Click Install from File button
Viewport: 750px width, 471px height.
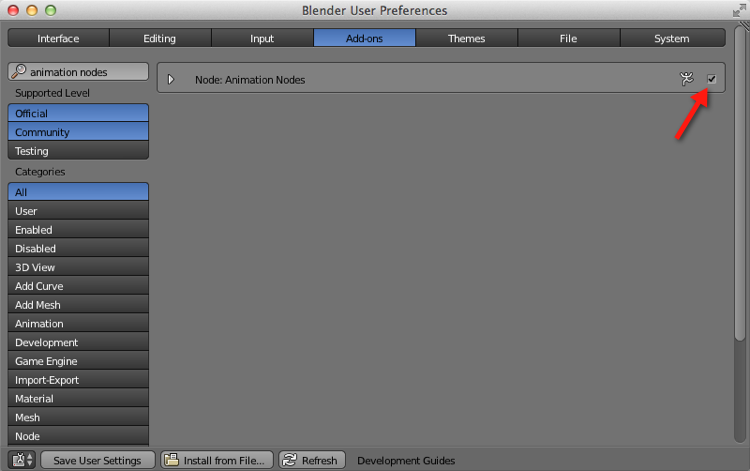point(217,460)
